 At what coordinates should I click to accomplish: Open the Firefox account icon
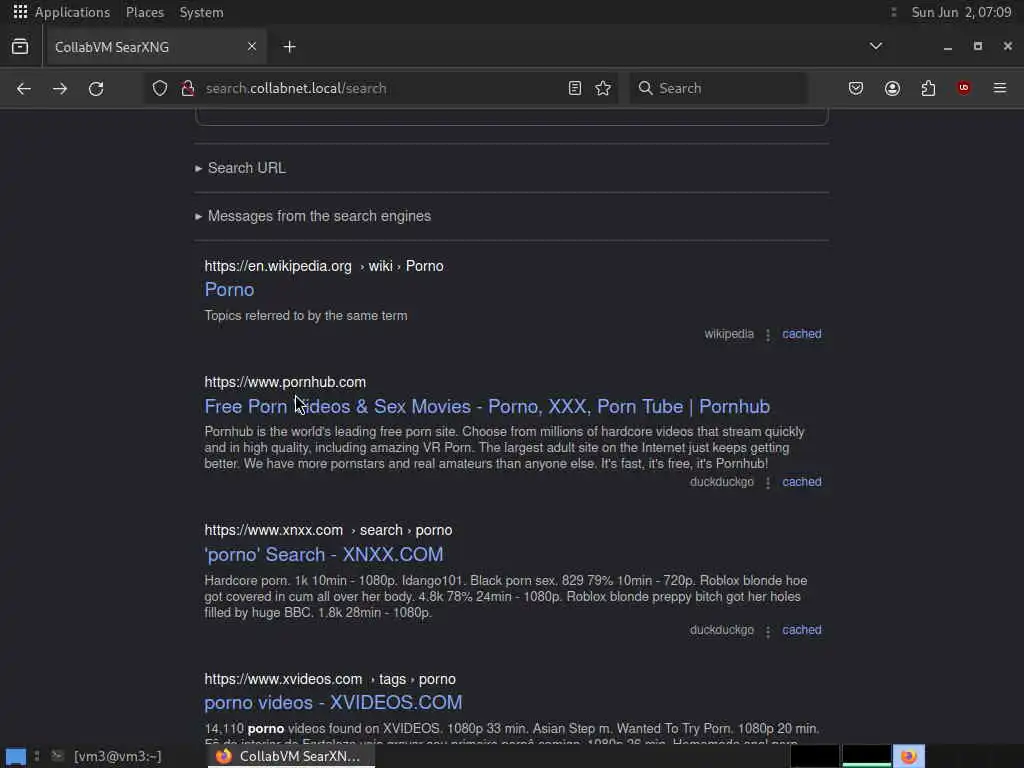point(892,88)
